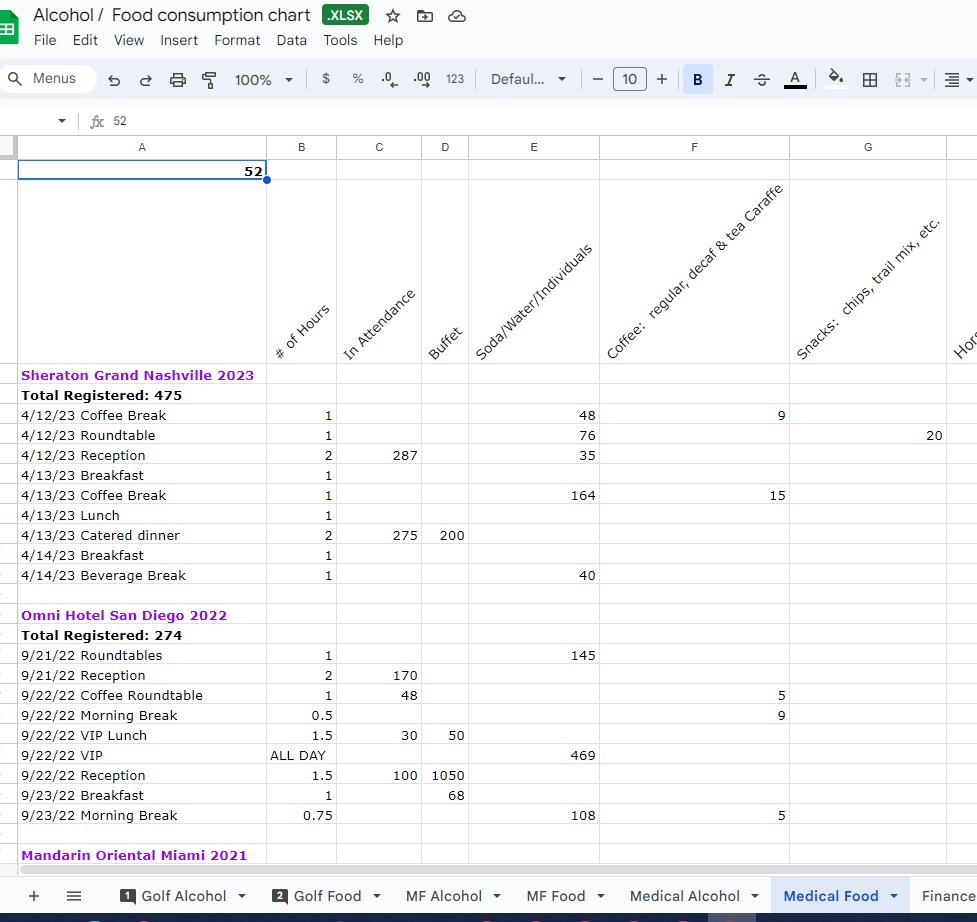Click the font size field showing 10

coord(629,79)
